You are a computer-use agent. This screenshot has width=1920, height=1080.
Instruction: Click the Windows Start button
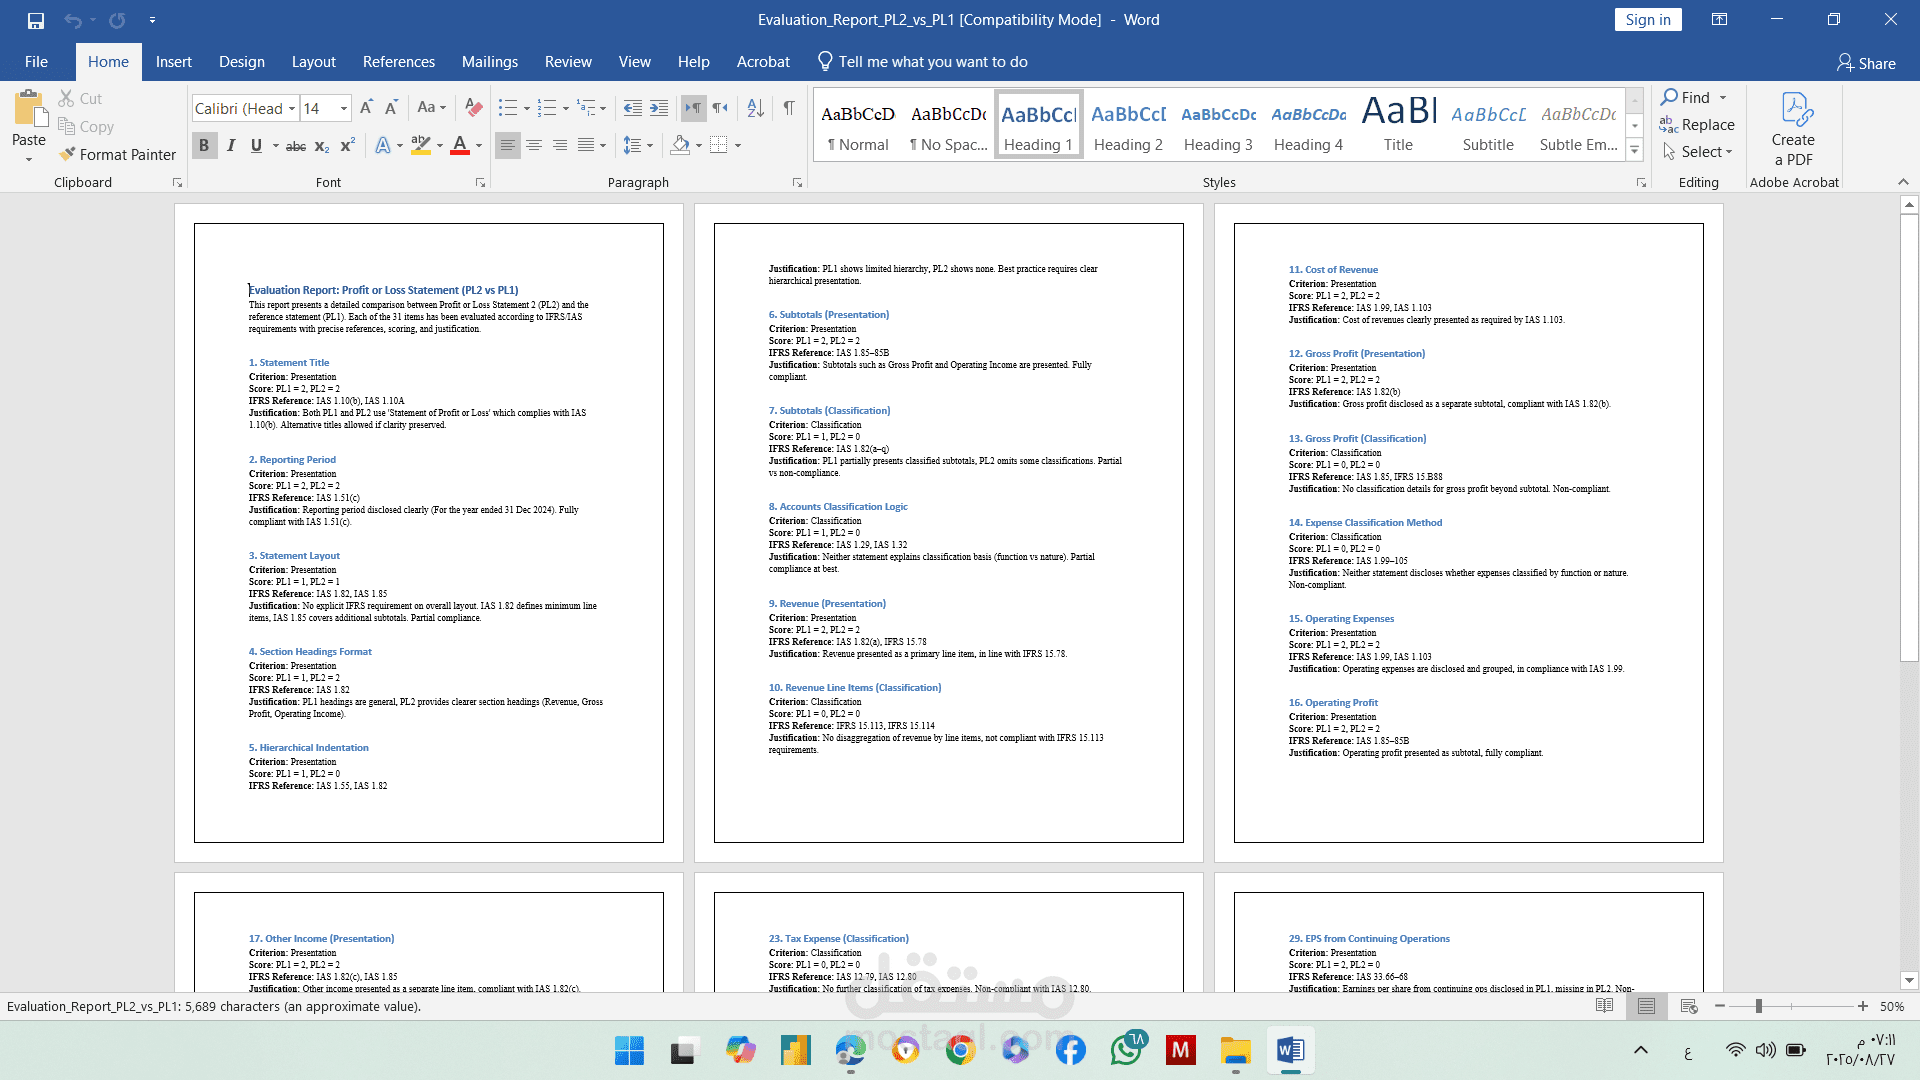629,1050
